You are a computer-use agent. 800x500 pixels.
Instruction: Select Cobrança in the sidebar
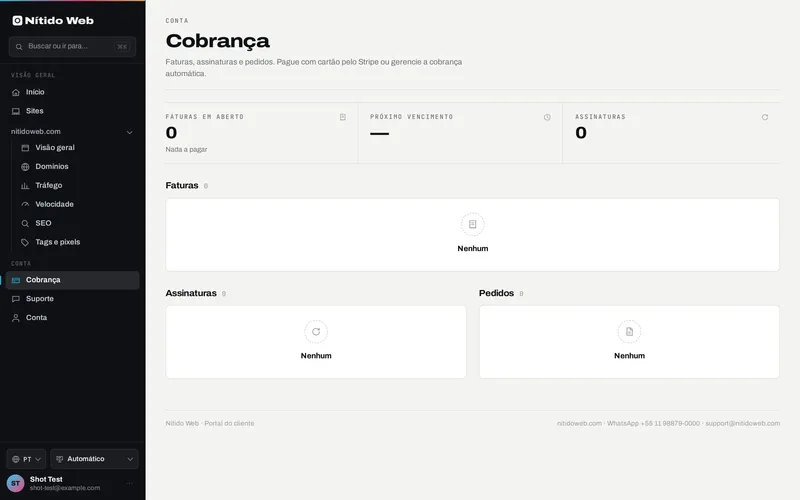(x=72, y=280)
